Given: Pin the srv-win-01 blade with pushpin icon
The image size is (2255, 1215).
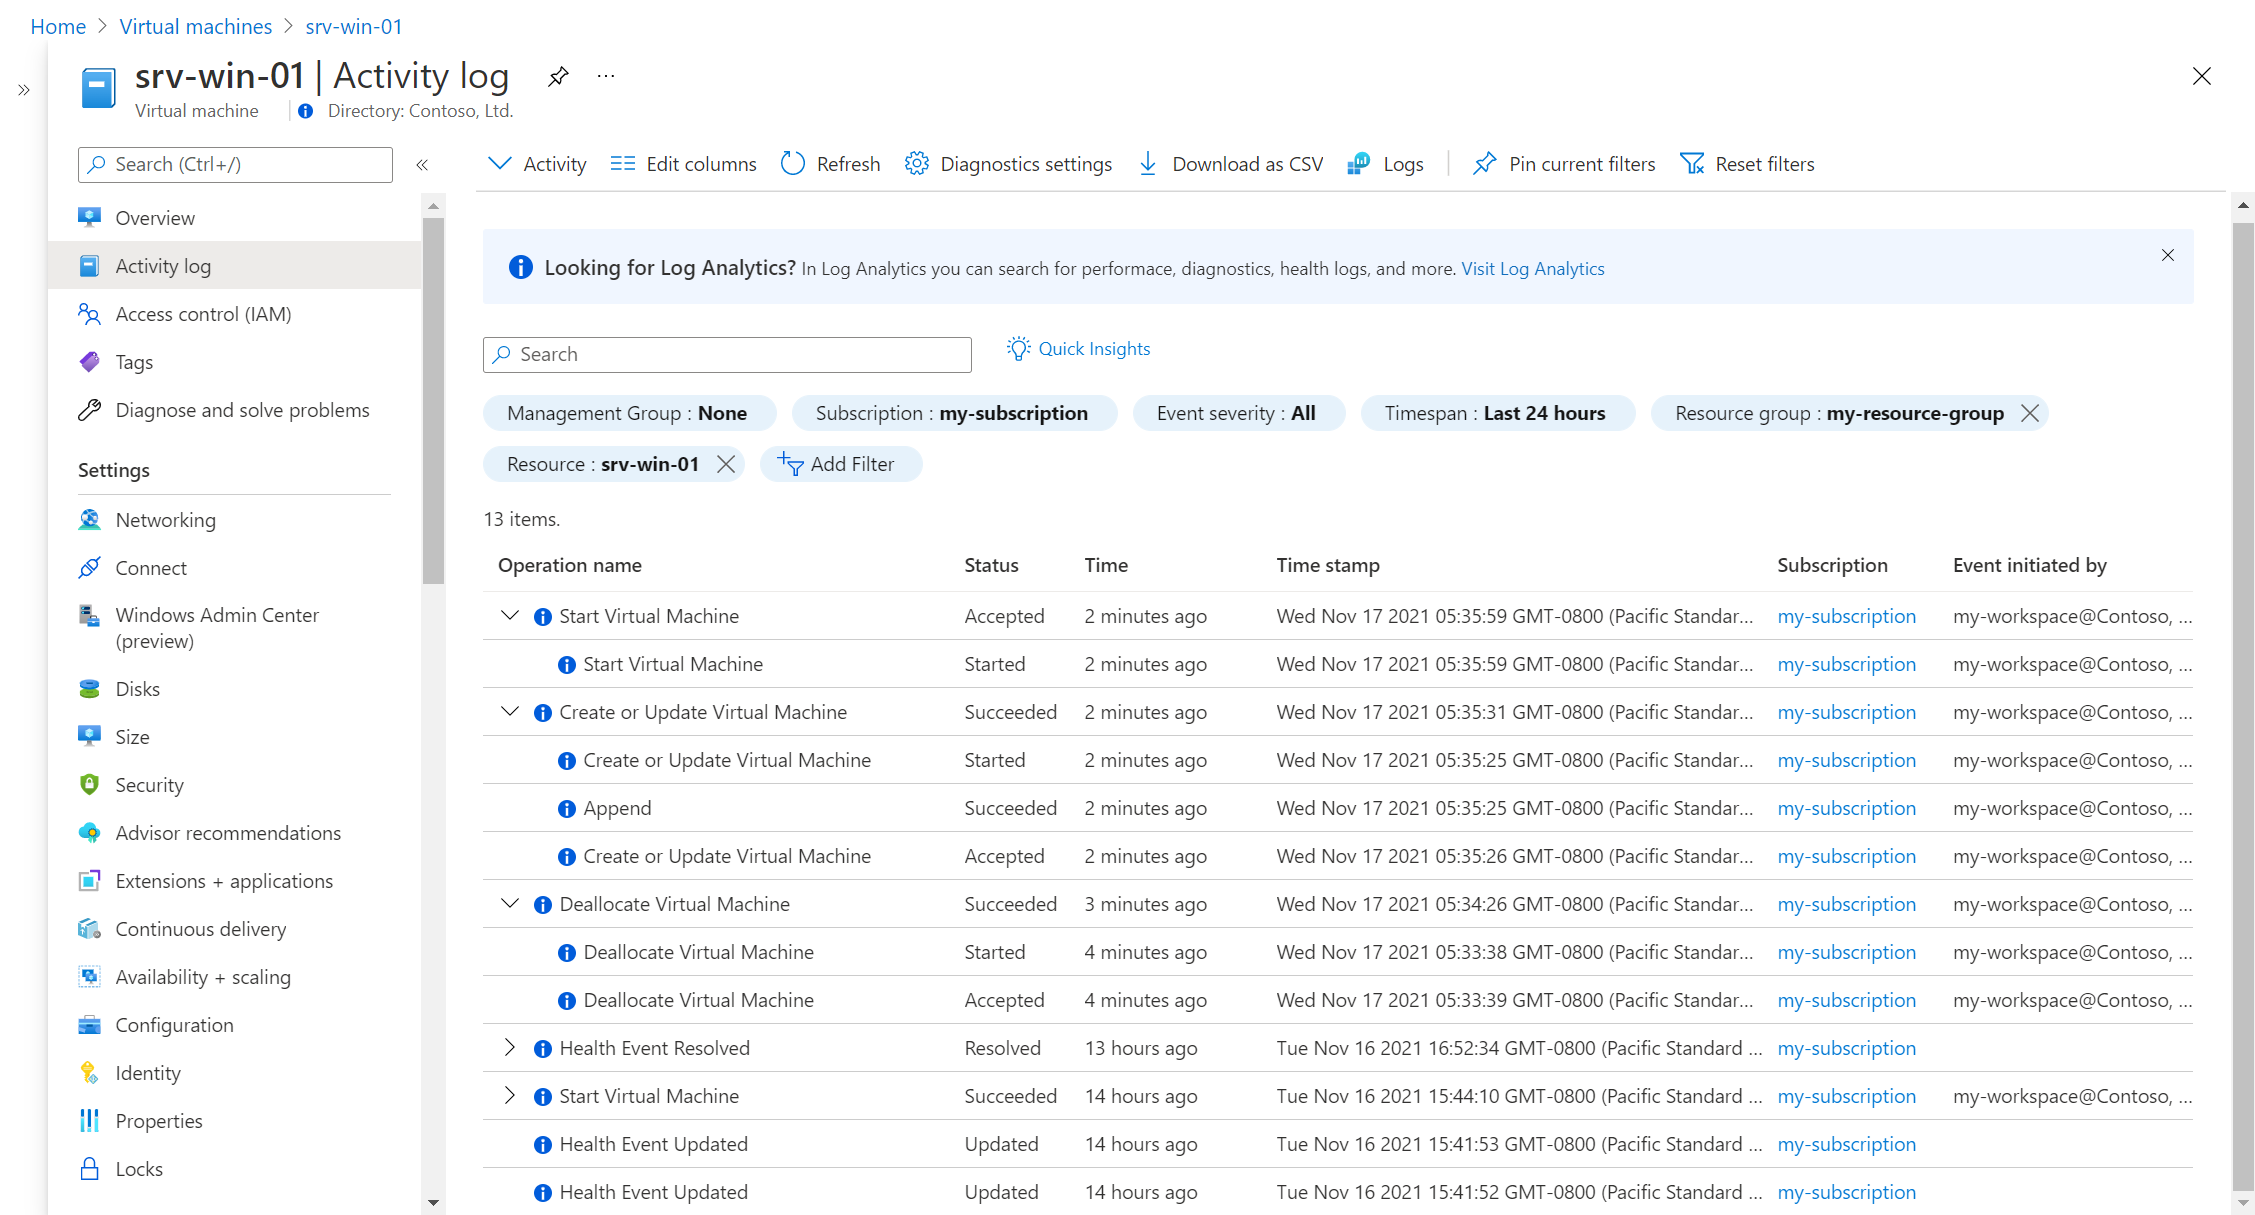Looking at the screenshot, I should [558, 76].
